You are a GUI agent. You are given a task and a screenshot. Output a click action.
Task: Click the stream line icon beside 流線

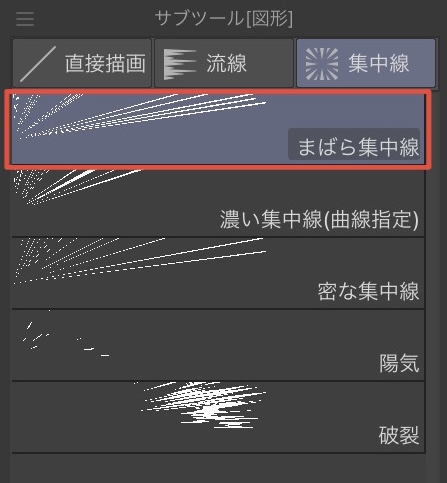[x=180, y=64]
